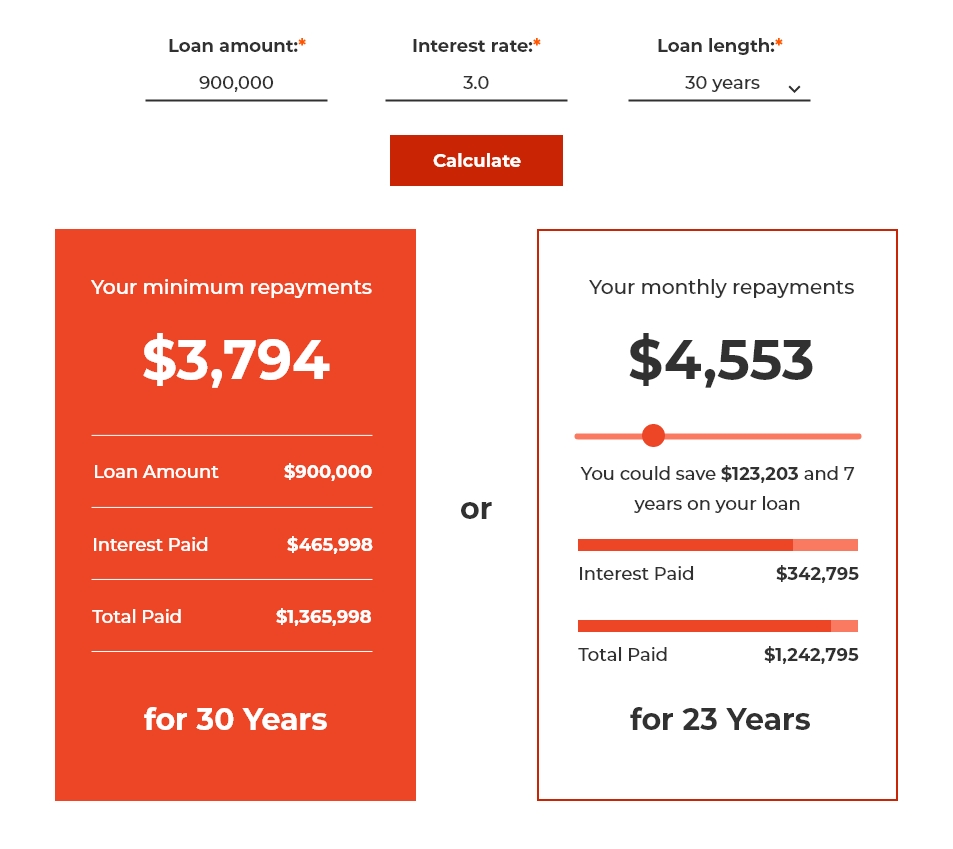The image size is (953, 849).
Task: Click the $342,795 Interest Paid value
Action: pyautogui.click(x=817, y=574)
